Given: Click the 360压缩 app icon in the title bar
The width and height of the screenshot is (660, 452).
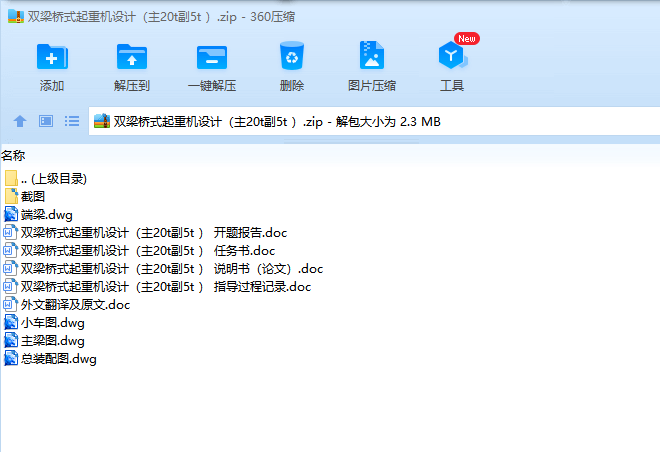Looking at the screenshot, I should point(16,16).
